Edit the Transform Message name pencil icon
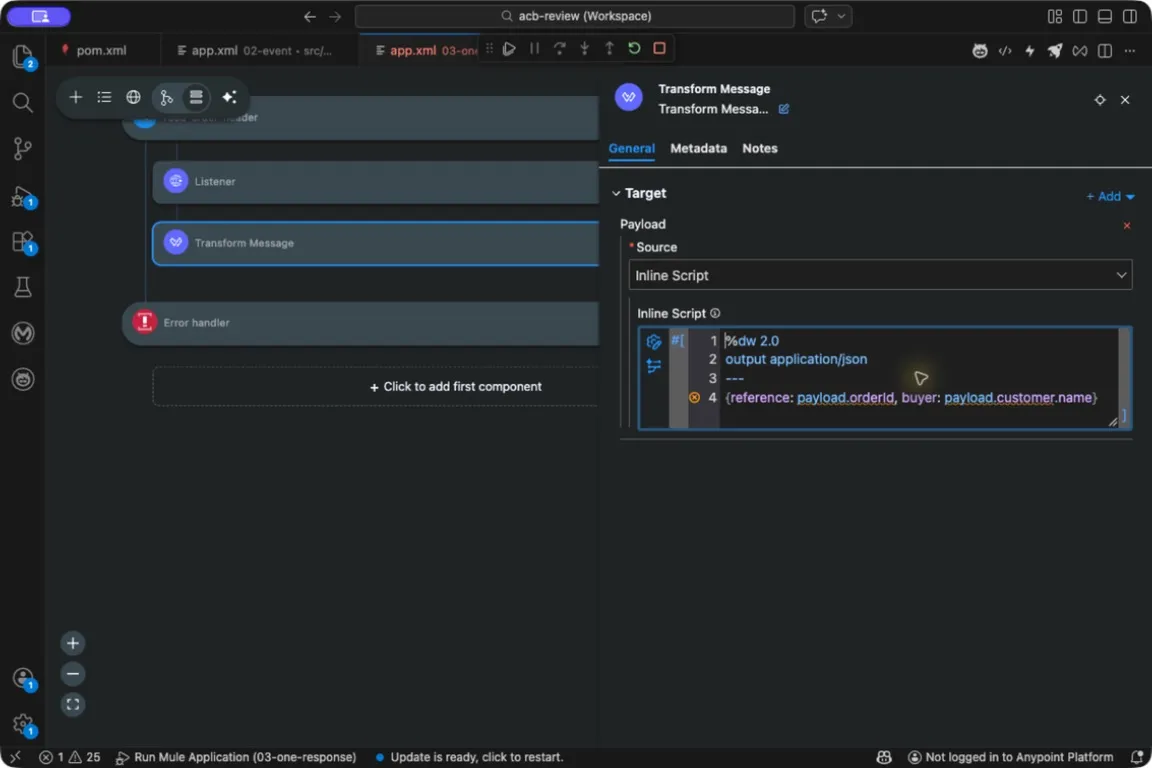Screen dimensions: 1152x768 pos(784,109)
